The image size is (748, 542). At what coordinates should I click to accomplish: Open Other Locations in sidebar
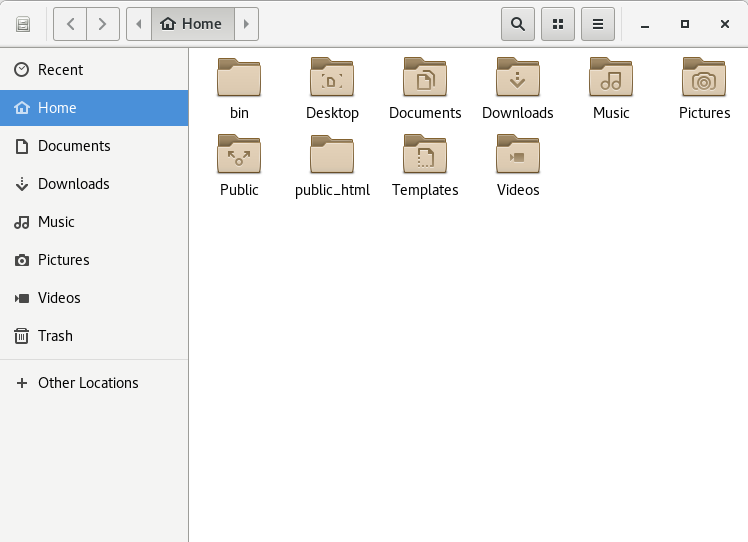pyautogui.click(x=88, y=383)
